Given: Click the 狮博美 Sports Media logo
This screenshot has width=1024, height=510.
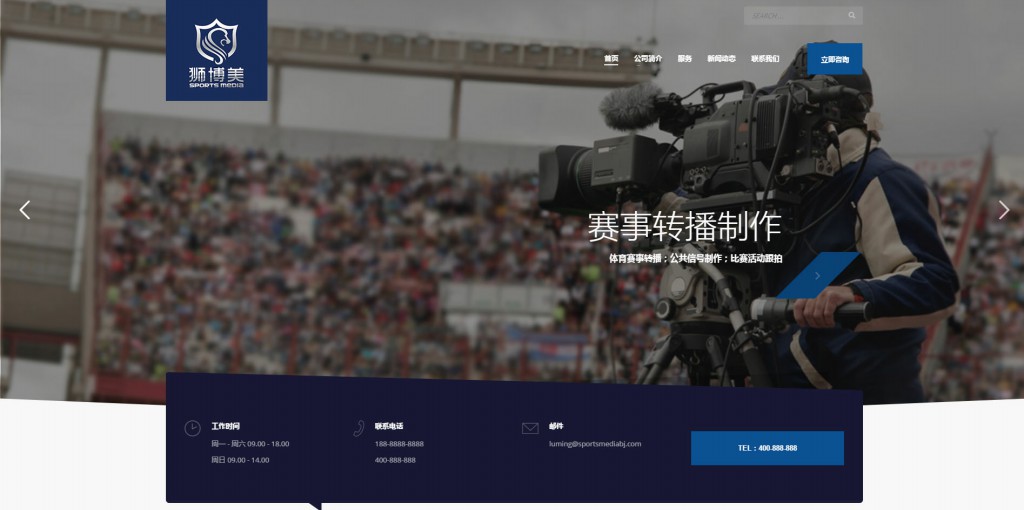Looking at the screenshot, I should 216,52.
